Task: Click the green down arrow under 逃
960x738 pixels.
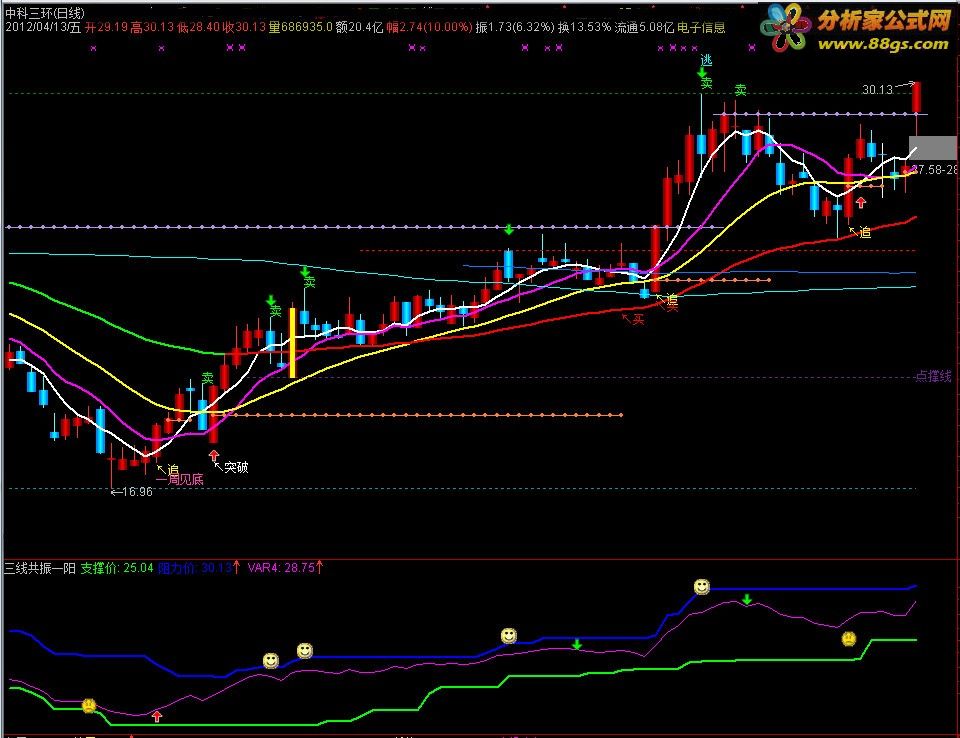Action: click(702, 73)
